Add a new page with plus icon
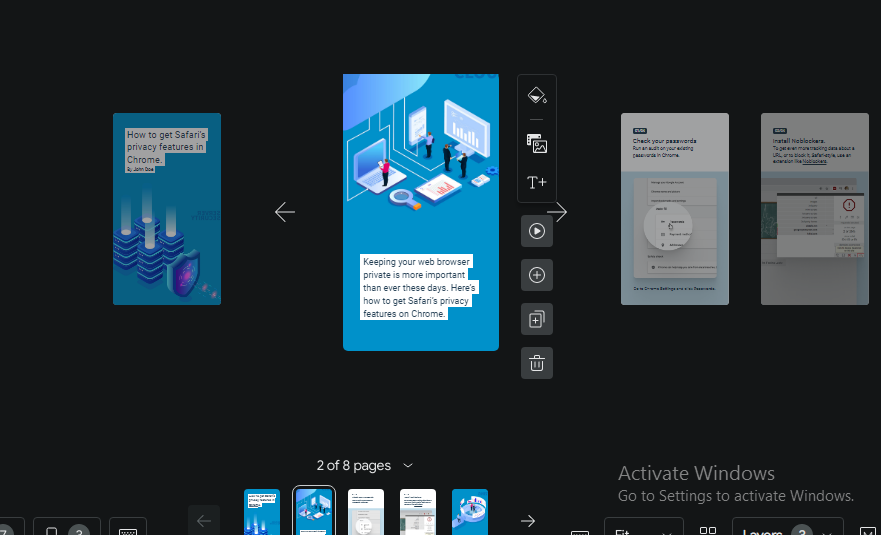Image resolution: width=881 pixels, height=535 pixels. [x=537, y=275]
